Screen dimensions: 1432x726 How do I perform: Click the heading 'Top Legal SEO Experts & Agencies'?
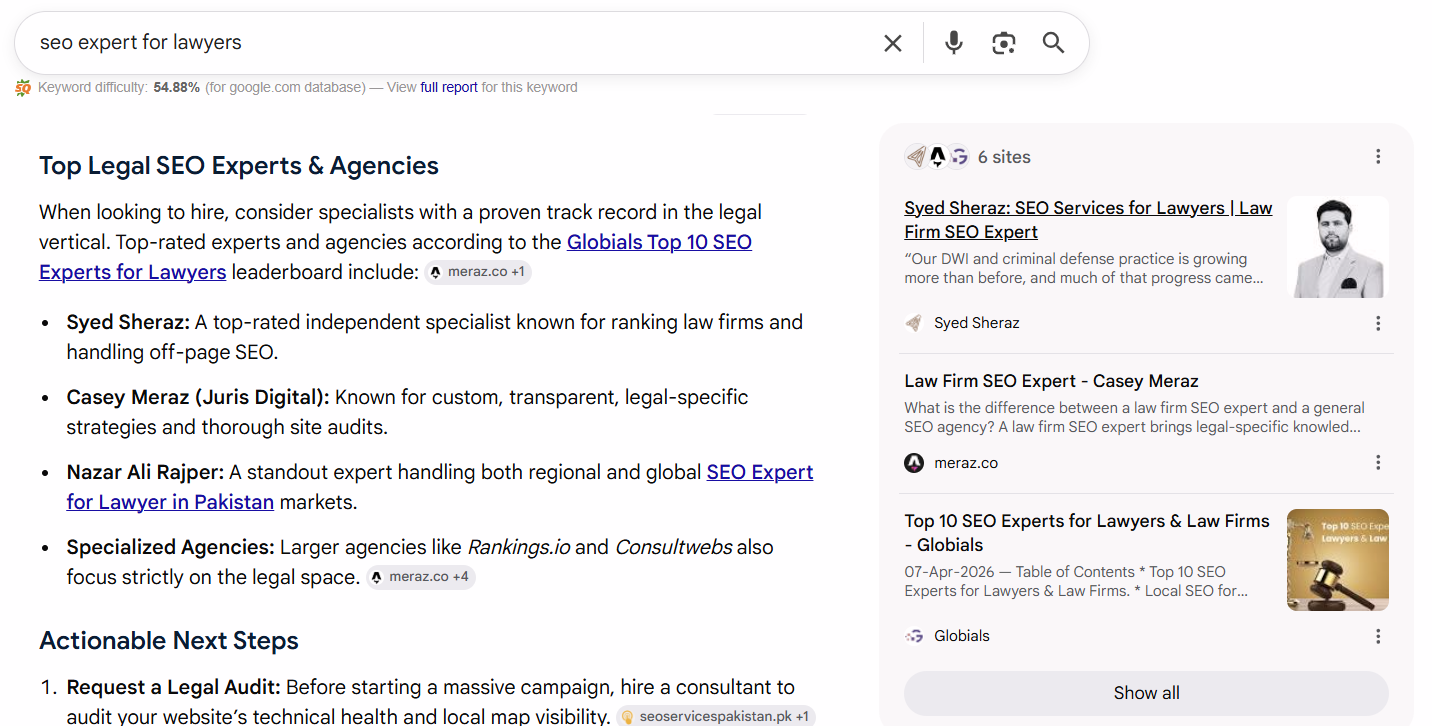(x=239, y=166)
